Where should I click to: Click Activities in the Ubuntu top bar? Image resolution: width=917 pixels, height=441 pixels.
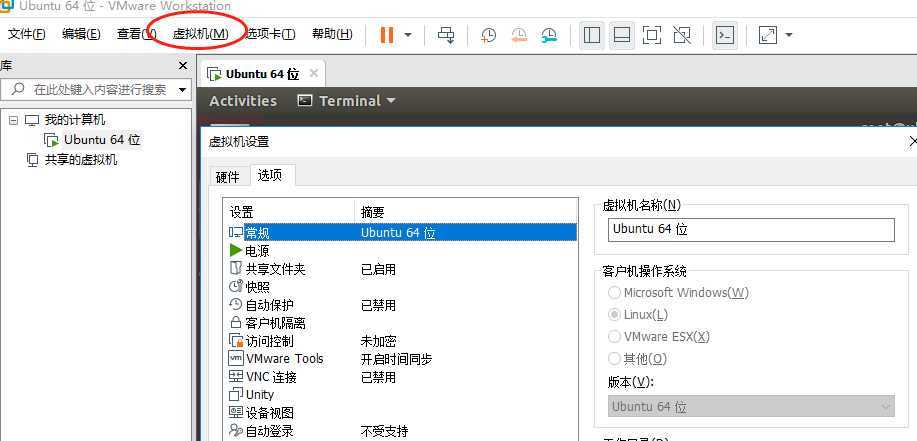click(x=243, y=101)
